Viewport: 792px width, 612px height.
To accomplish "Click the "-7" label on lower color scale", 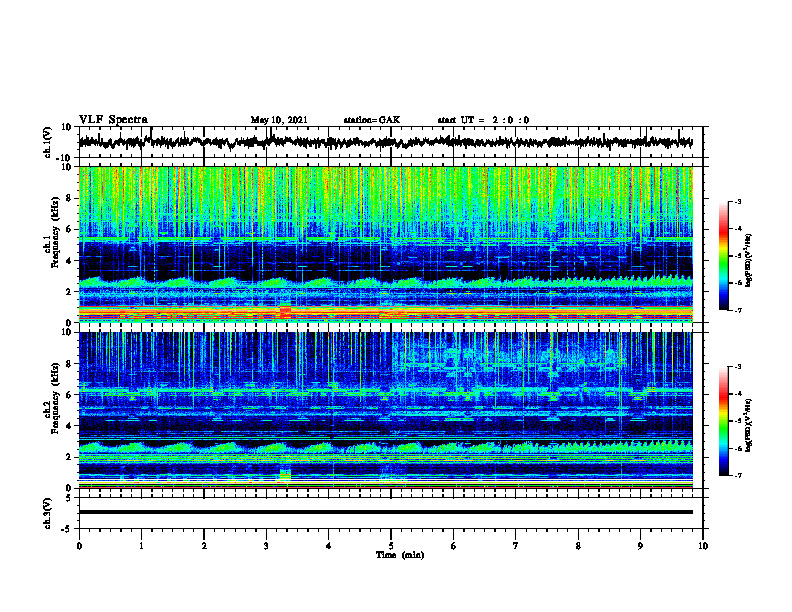I will pos(738,476).
